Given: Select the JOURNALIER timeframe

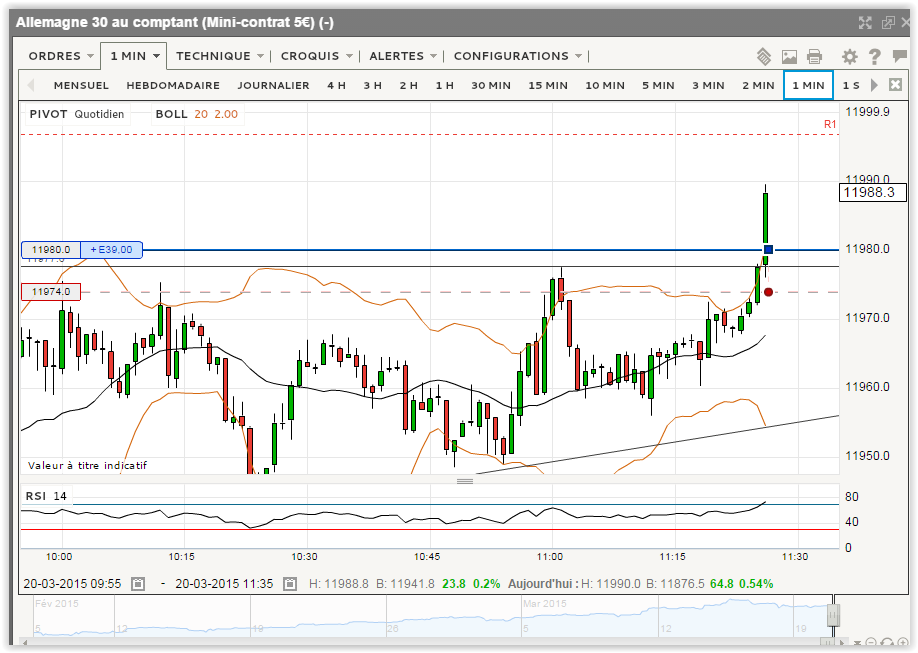Looking at the screenshot, I should [x=273, y=86].
